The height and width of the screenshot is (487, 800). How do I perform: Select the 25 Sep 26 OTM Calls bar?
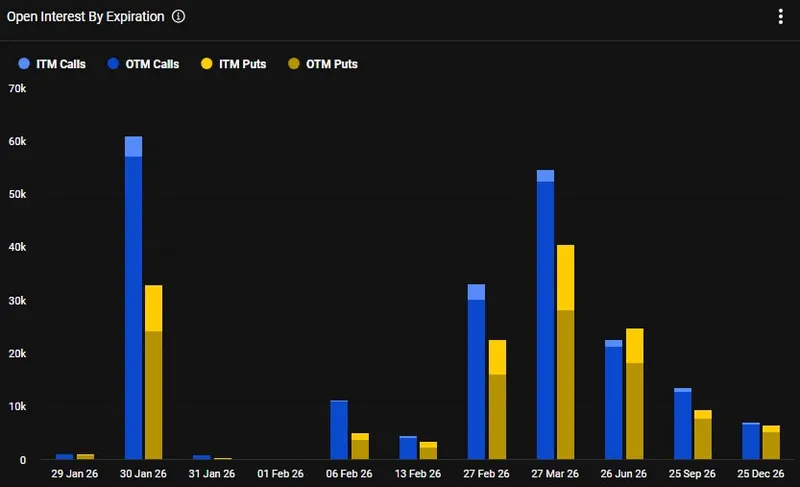tap(682, 425)
